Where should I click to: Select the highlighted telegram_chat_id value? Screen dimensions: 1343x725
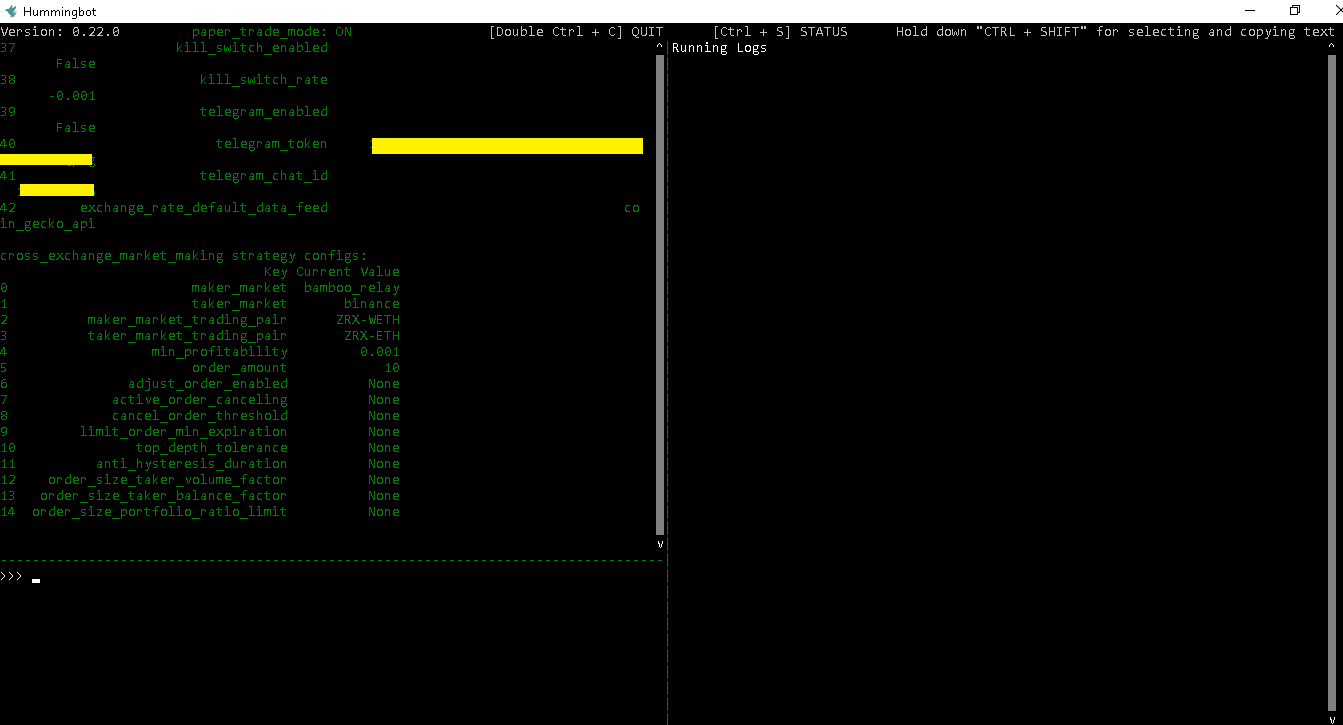point(56,190)
